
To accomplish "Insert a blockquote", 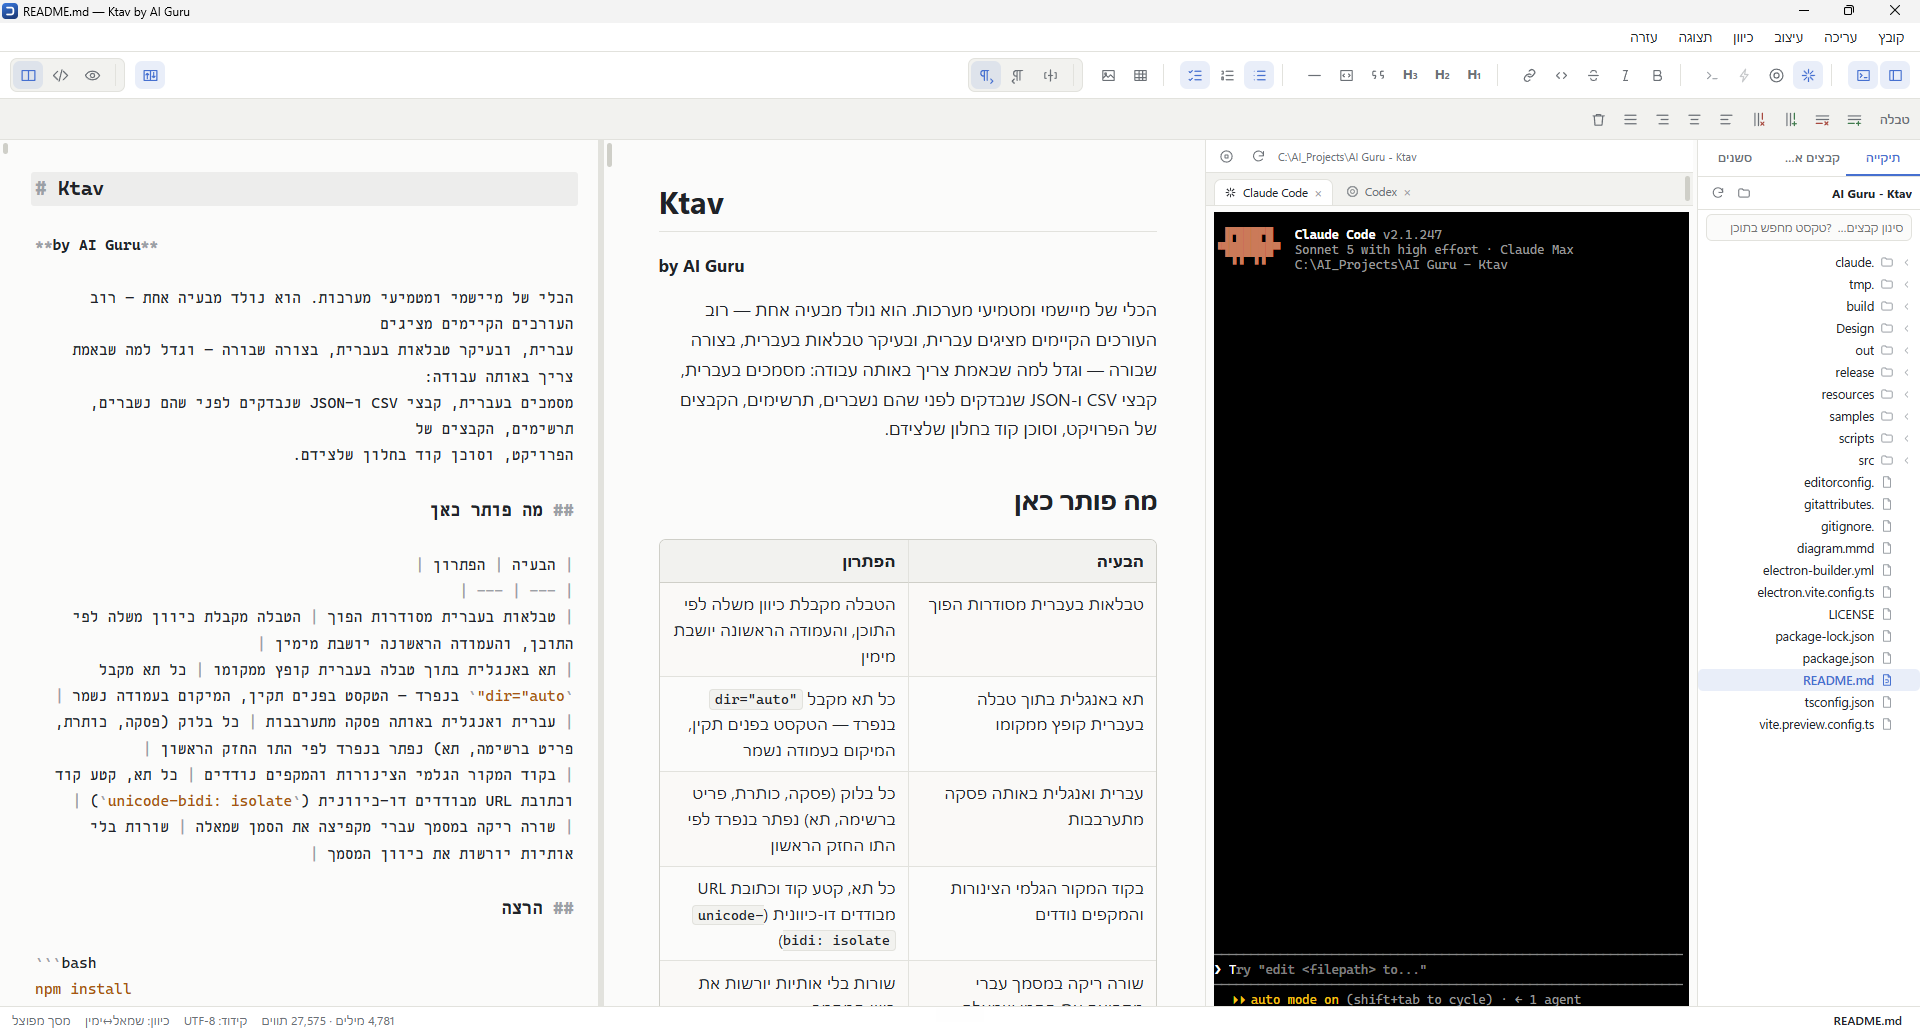I will point(1378,75).
